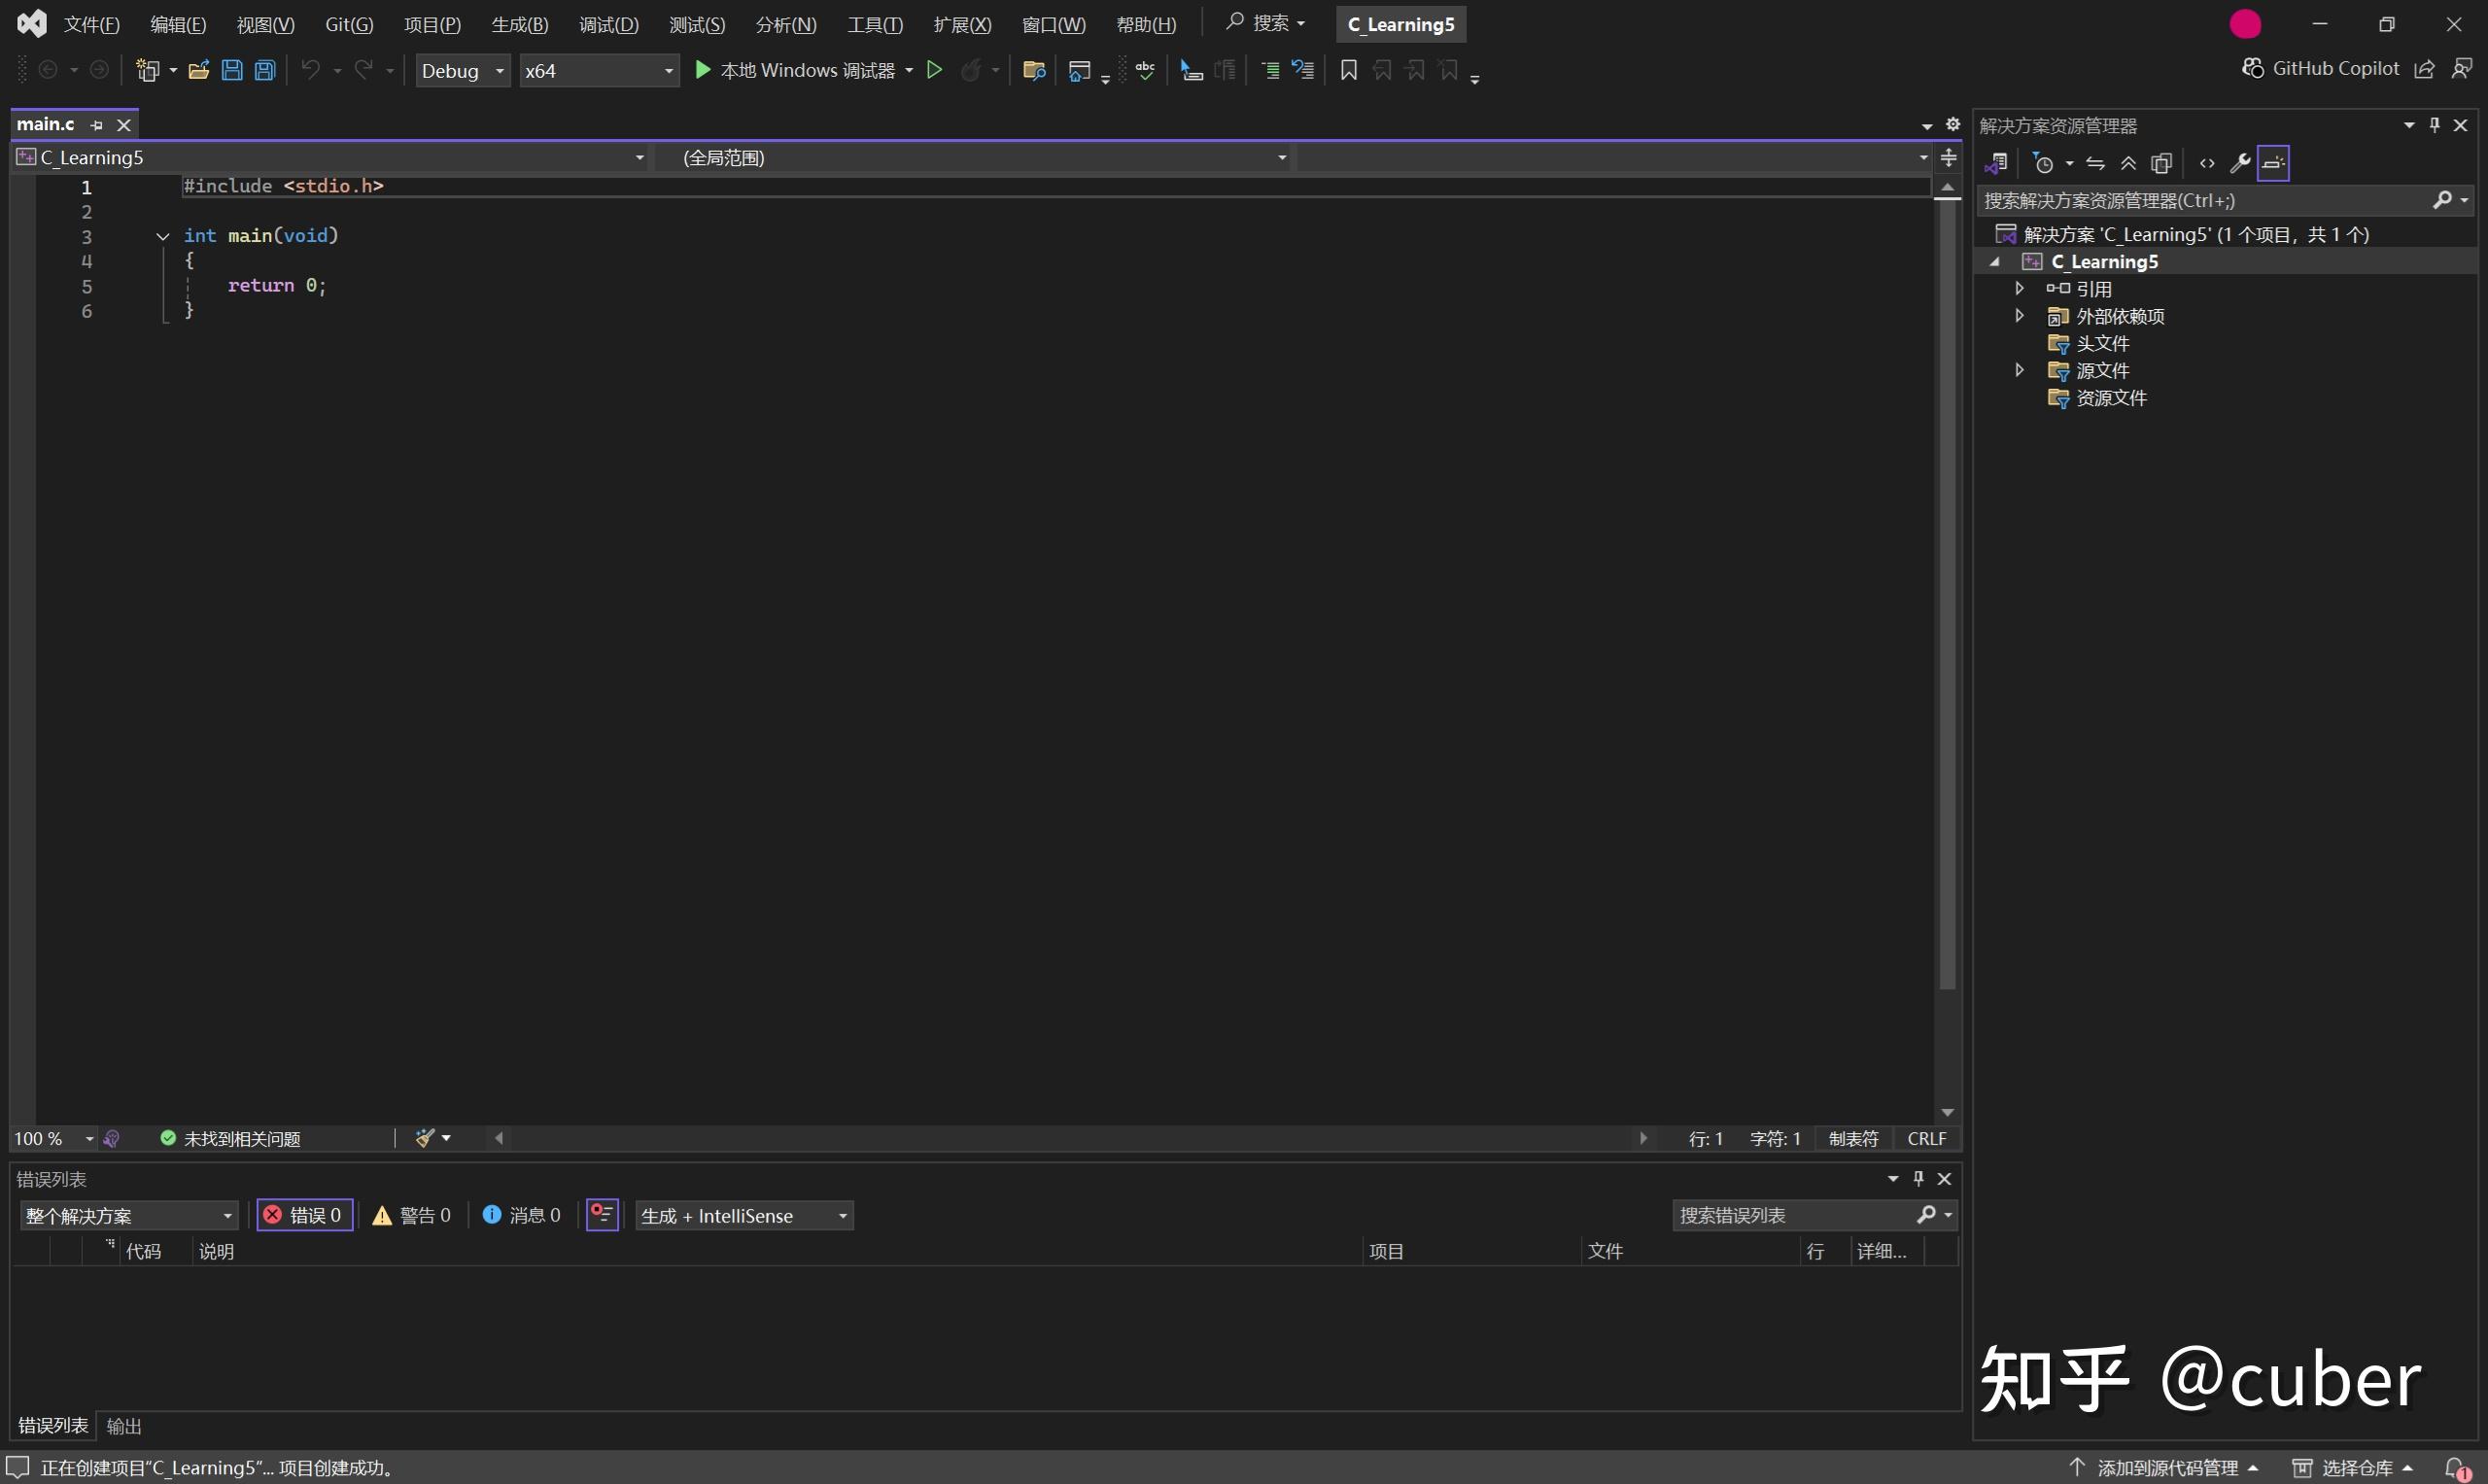The width and height of the screenshot is (2488, 1484).
Task: Toggle the 错误 0 filter
Action: (304, 1214)
